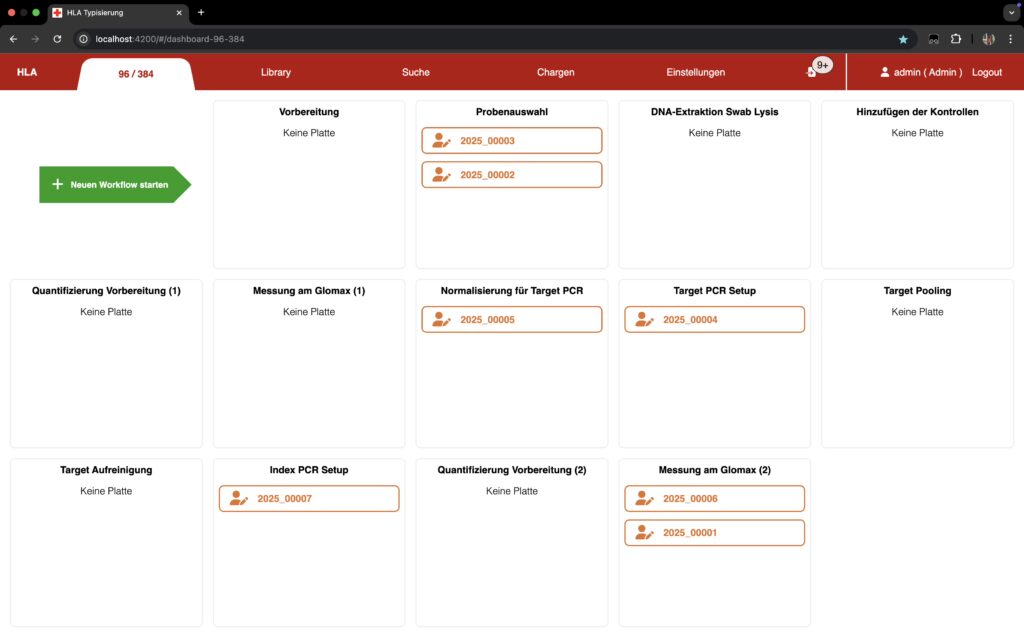Image resolution: width=1024 pixels, height=640 pixels.
Task: Click the Probenauswahl card heading
Action: tap(511, 112)
